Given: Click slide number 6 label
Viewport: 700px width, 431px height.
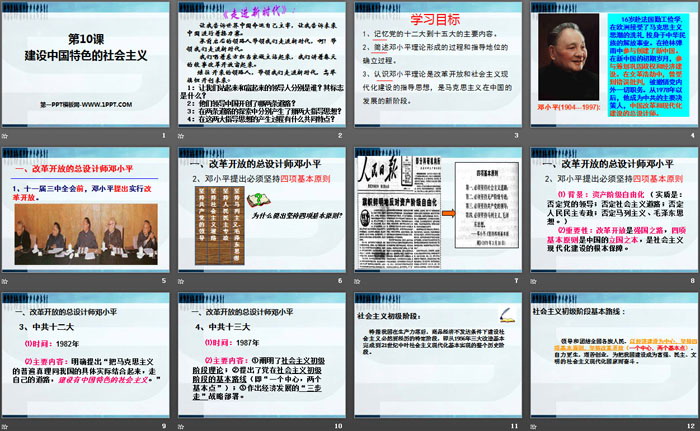Looking at the screenshot, I should pos(340,280).
